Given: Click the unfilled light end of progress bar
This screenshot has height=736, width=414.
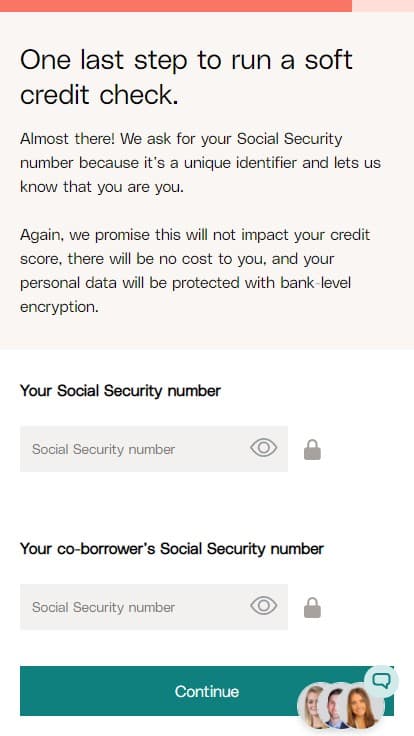Looking at the screenshot, I should tap(383, 6).
